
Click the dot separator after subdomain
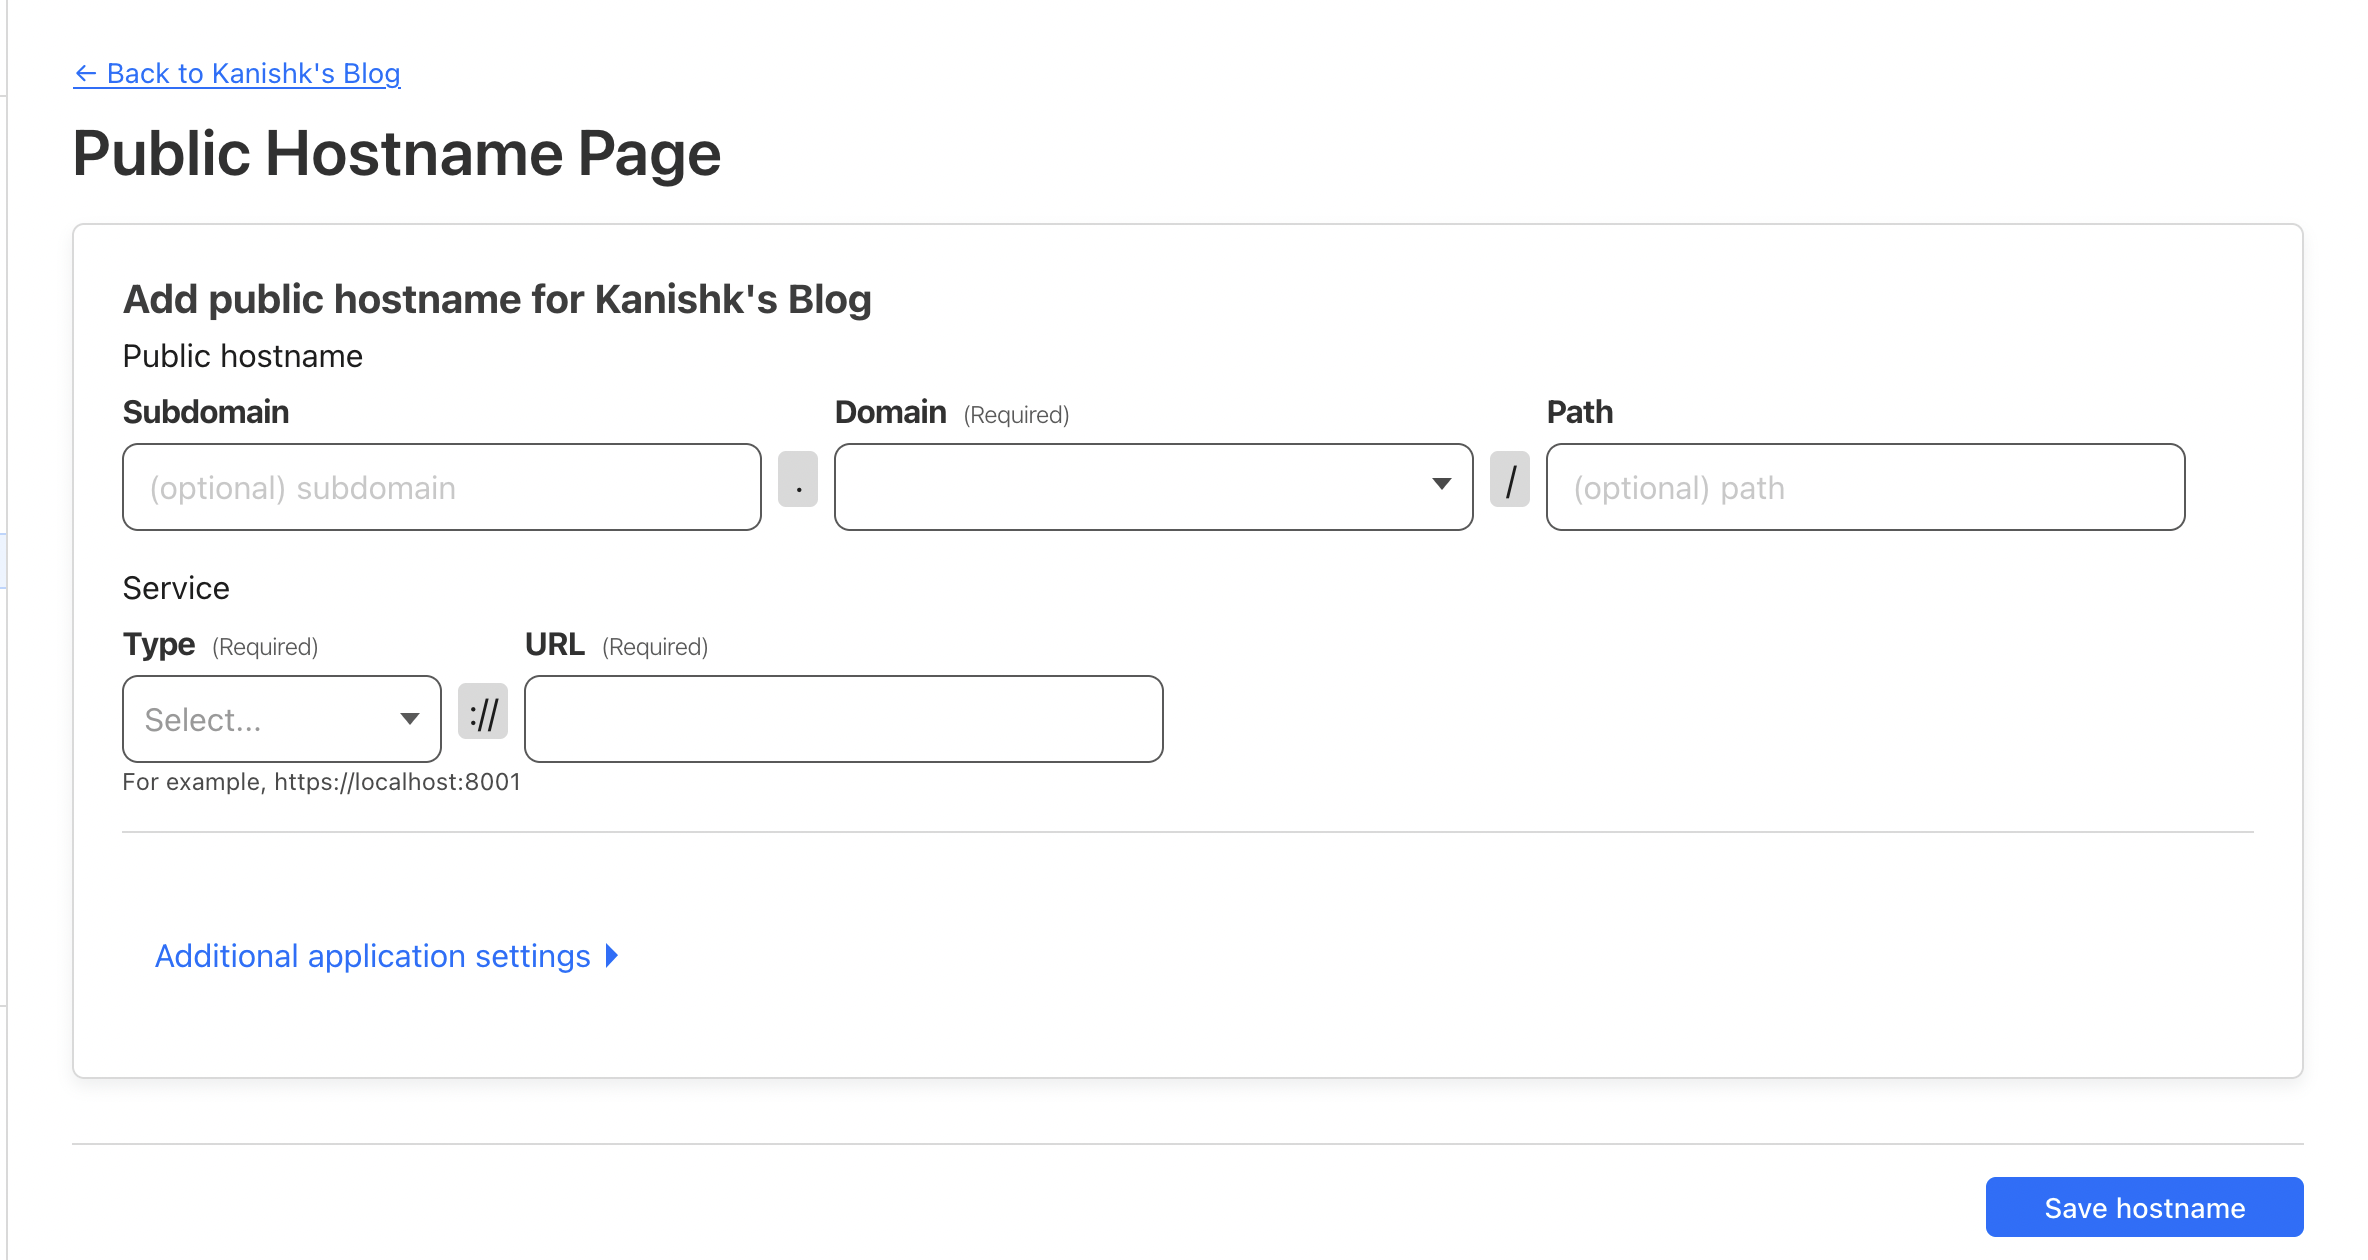798,480
